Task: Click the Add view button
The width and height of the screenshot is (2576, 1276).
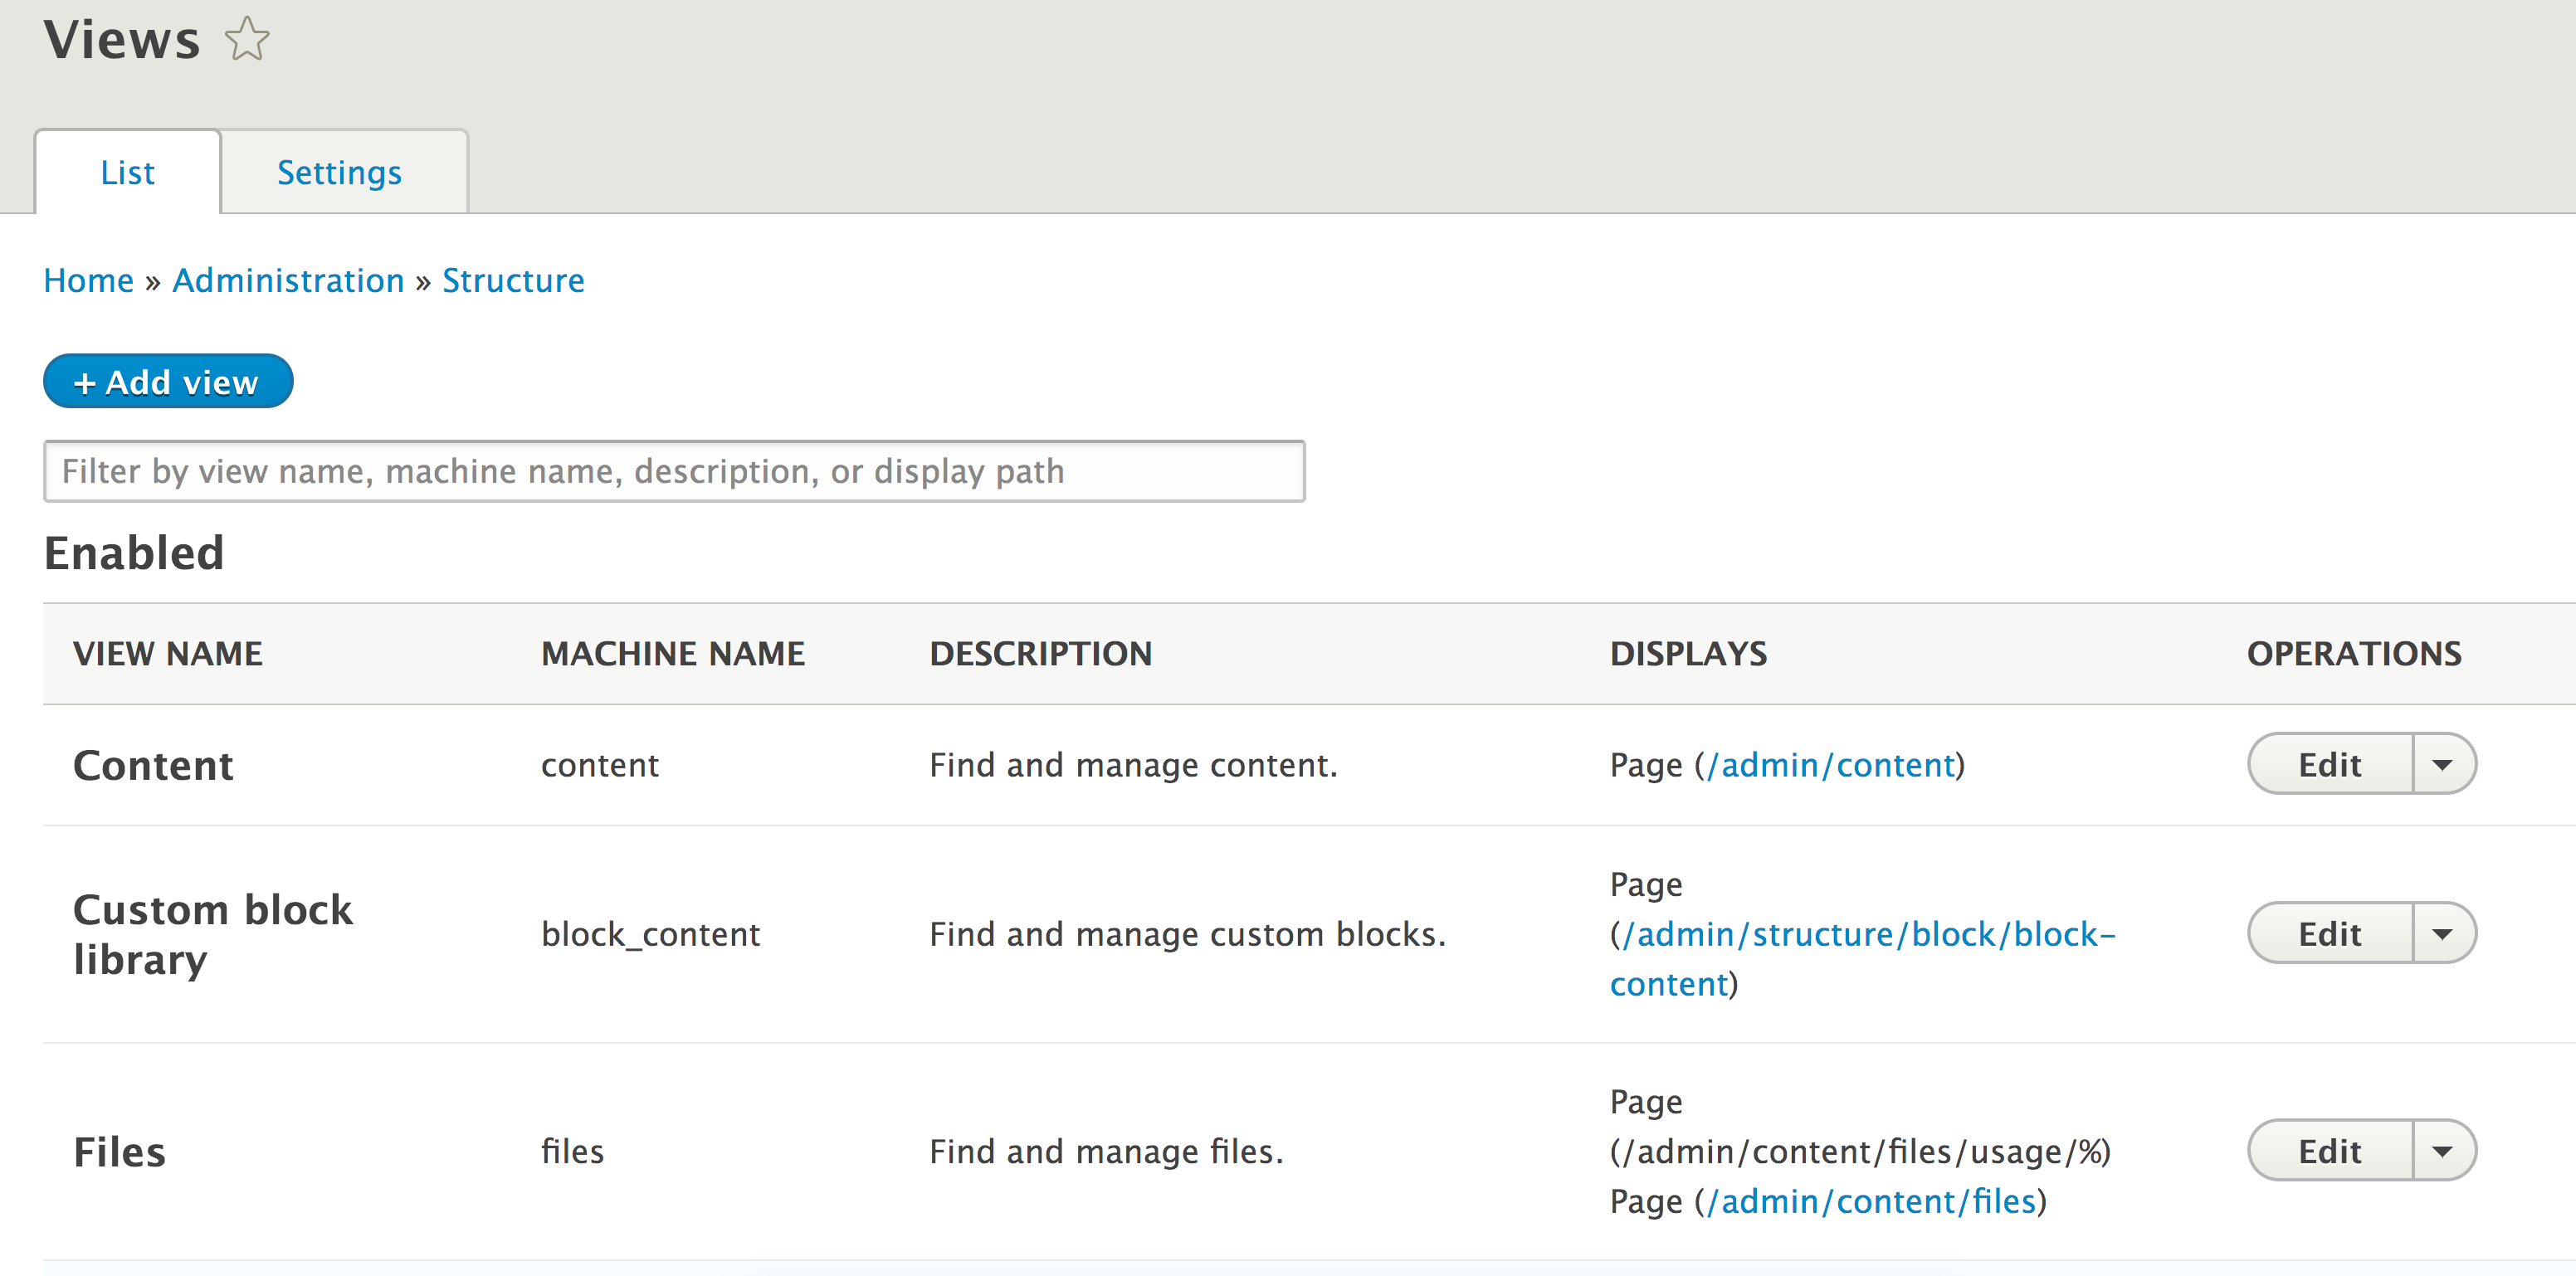Action: (x=168, y=381)
